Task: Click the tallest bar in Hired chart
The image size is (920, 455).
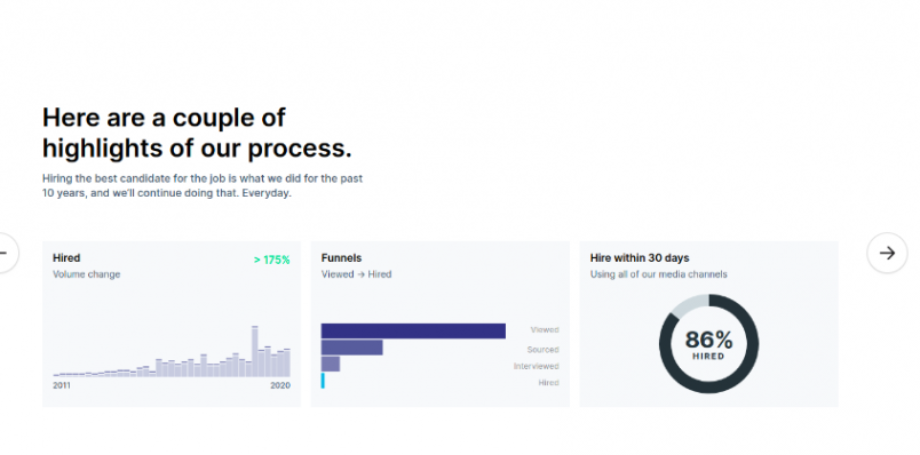Action: 255,351
